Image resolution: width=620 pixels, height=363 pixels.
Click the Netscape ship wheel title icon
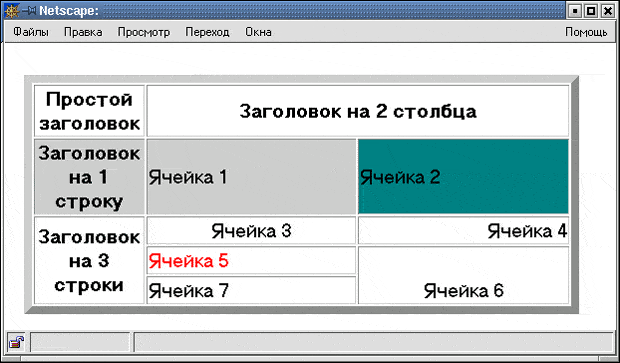11,10
